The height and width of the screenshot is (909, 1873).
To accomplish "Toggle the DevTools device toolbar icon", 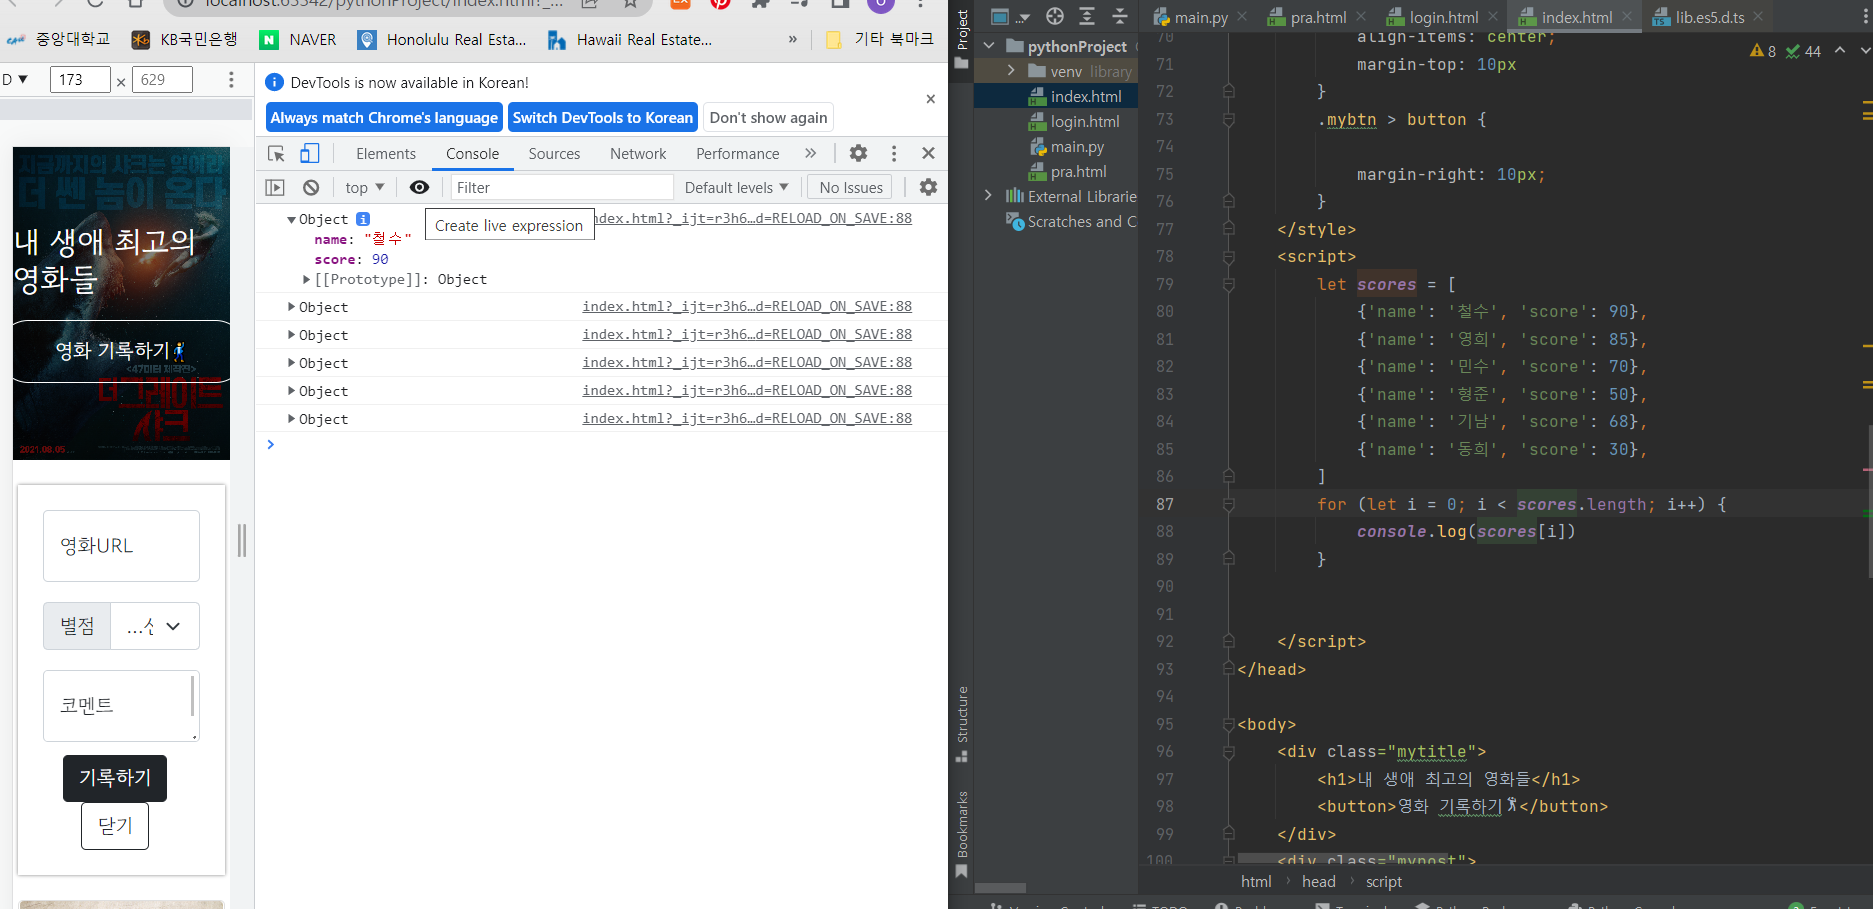I will [x=310, y=153].
